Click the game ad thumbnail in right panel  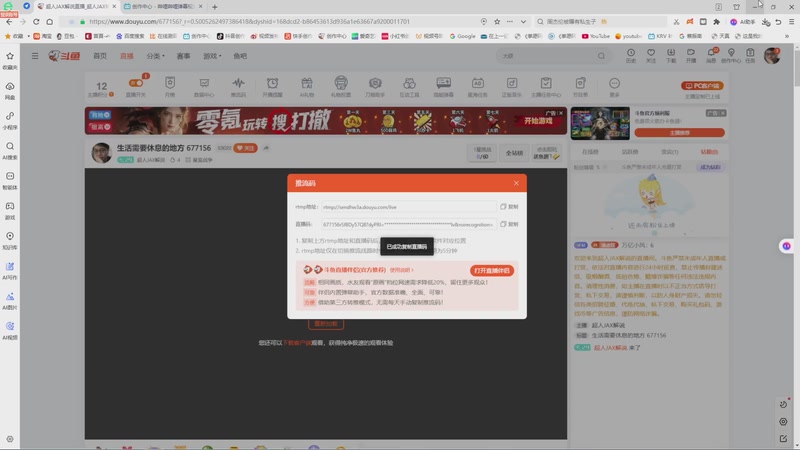tap(600, 123)
